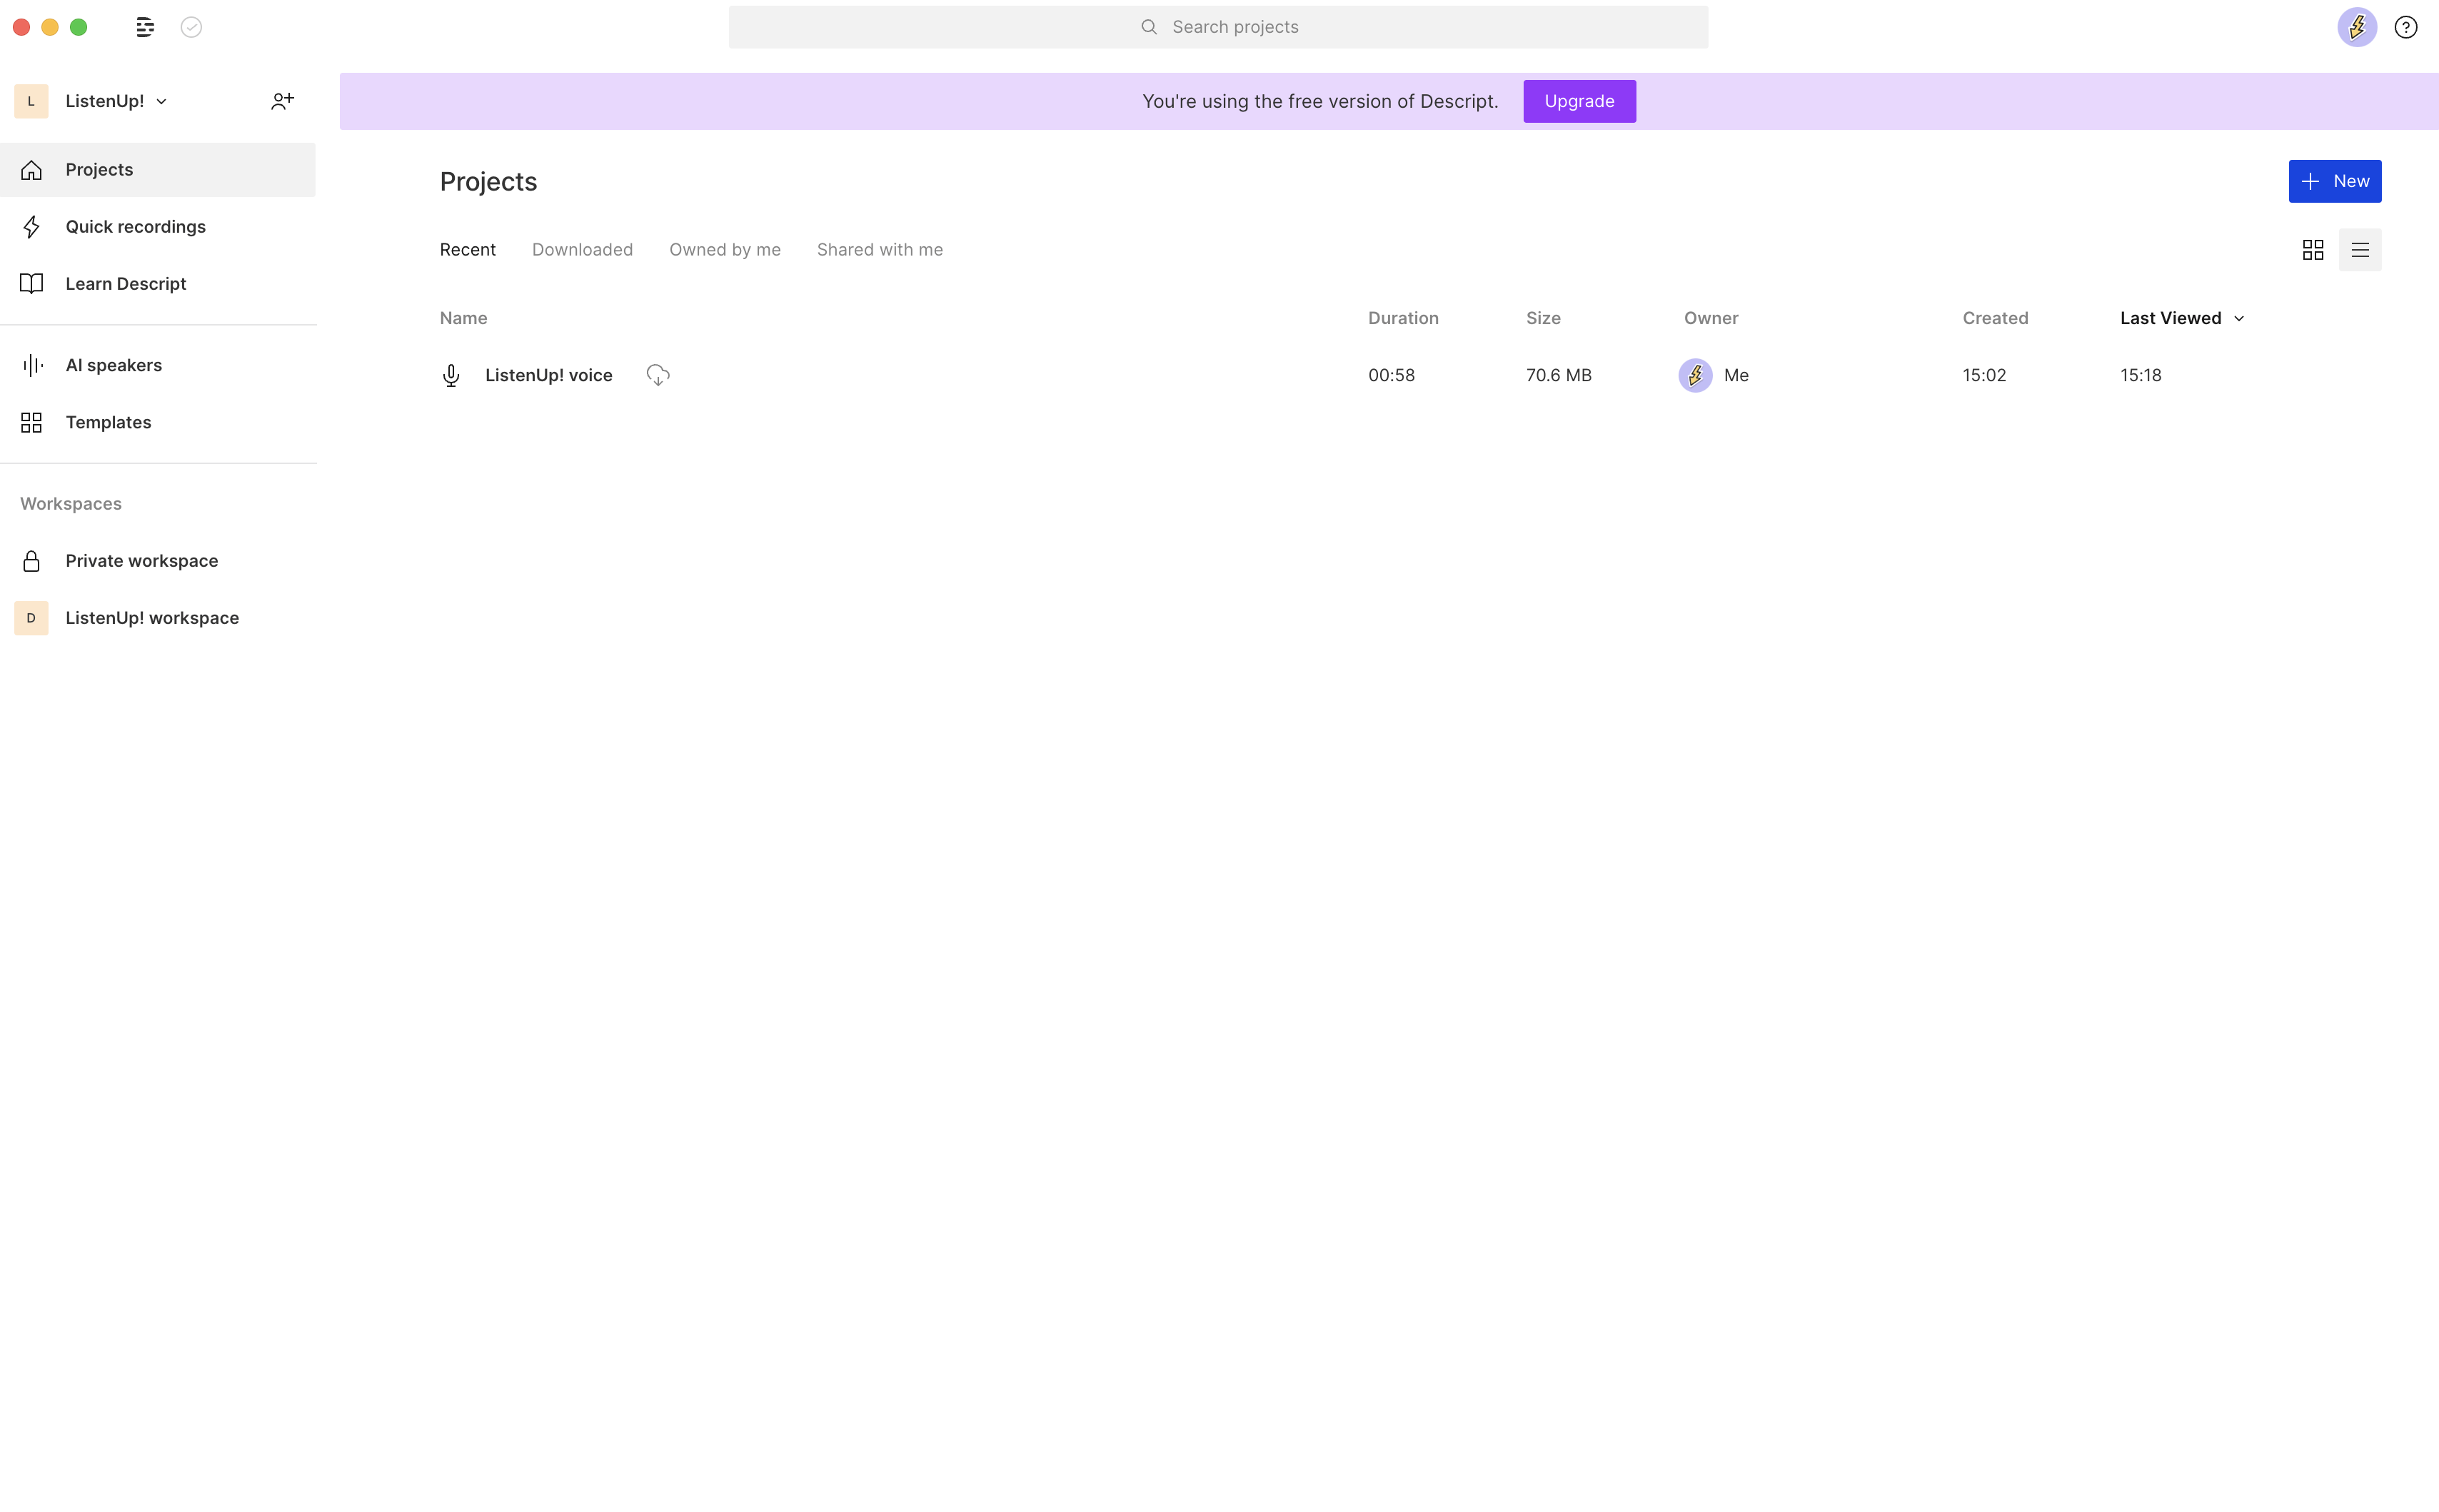Open the Descript menu icon in title bar

point(145,27)
